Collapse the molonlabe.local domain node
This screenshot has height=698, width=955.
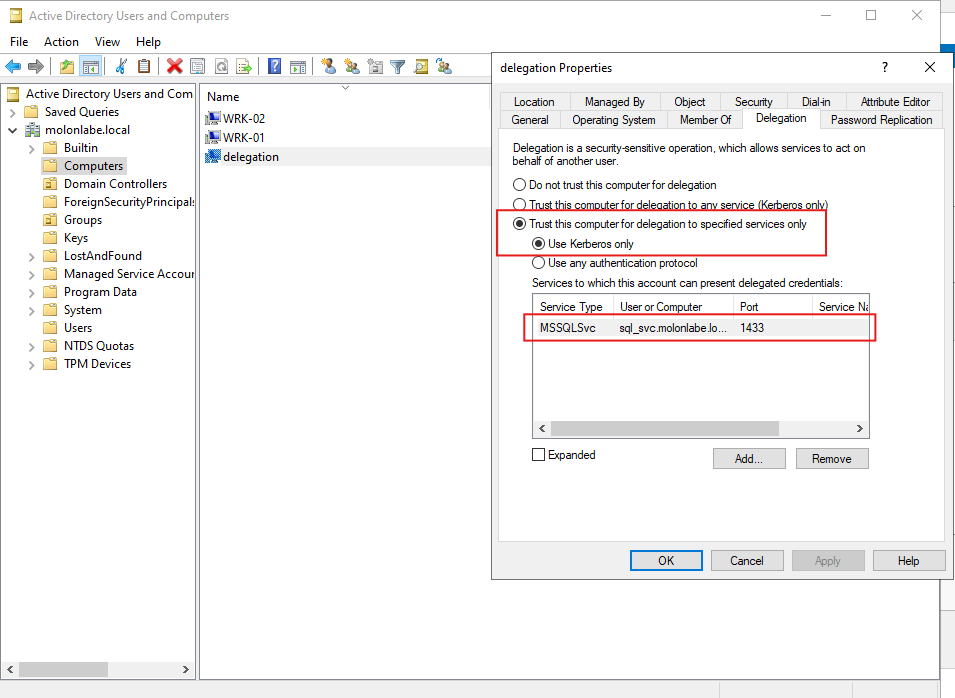pos(13,130)
